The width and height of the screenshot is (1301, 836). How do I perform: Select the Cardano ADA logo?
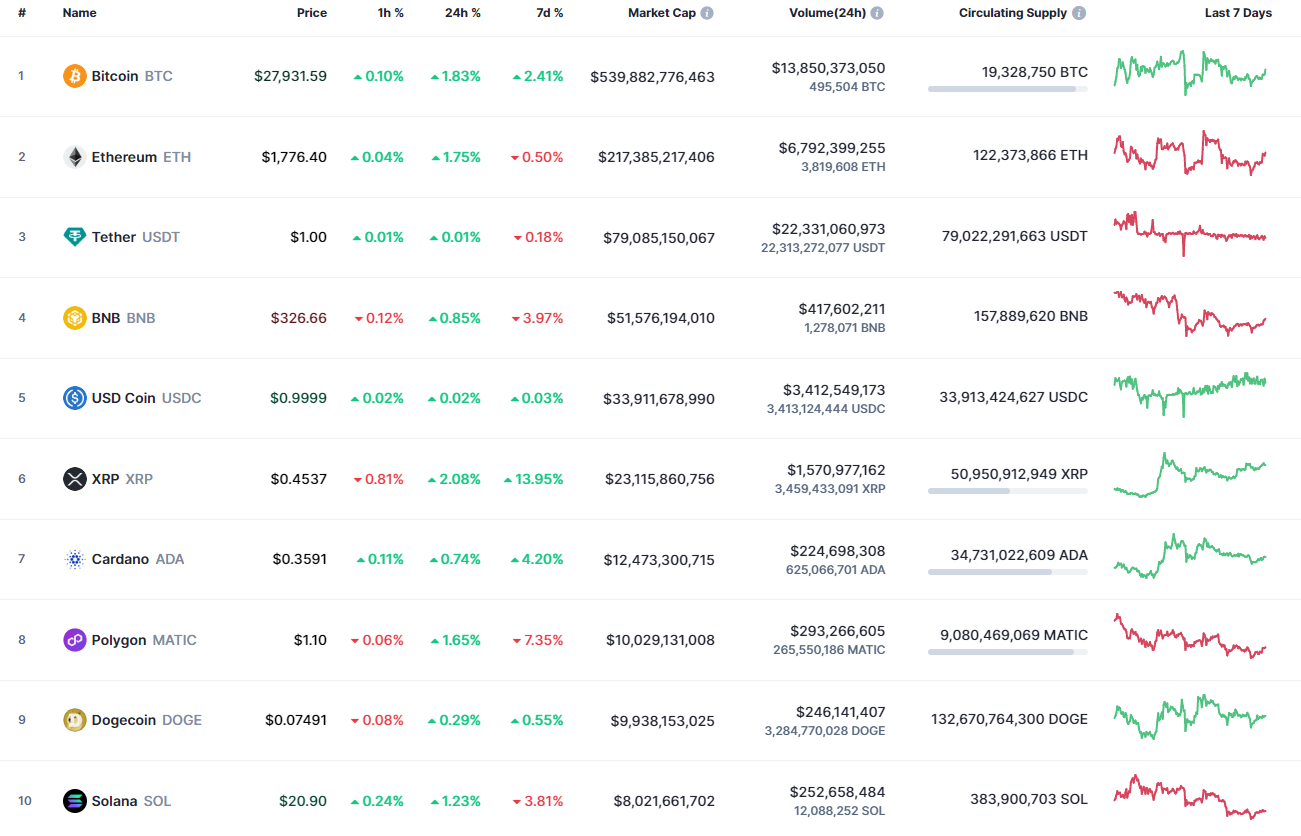pyautogui.click(x=73, y=558)
